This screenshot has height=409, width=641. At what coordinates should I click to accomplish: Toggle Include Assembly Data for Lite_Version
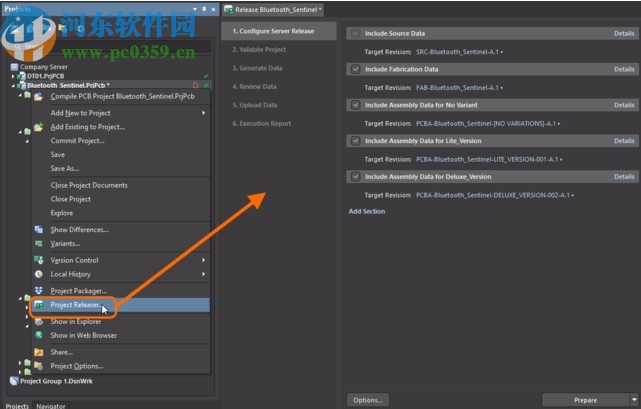tap(355, 141)
